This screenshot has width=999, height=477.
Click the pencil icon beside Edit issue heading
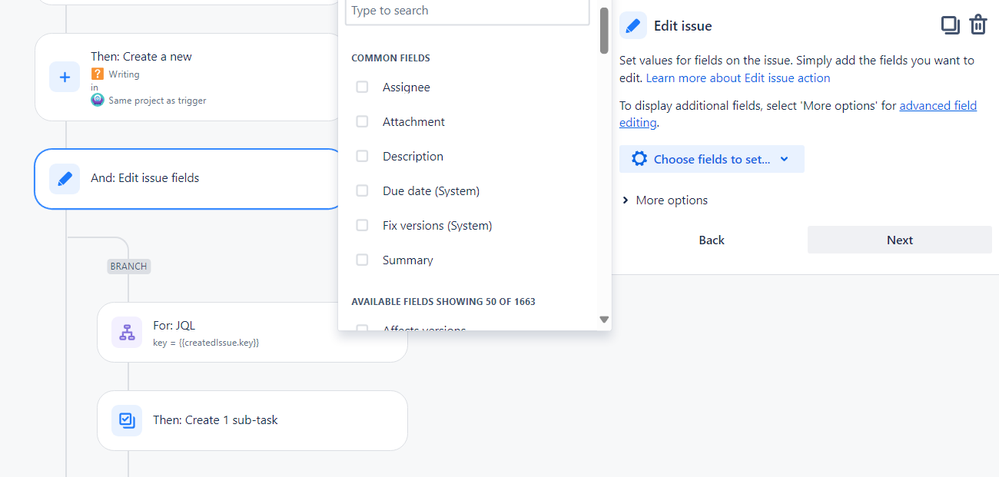pos(633,25)
